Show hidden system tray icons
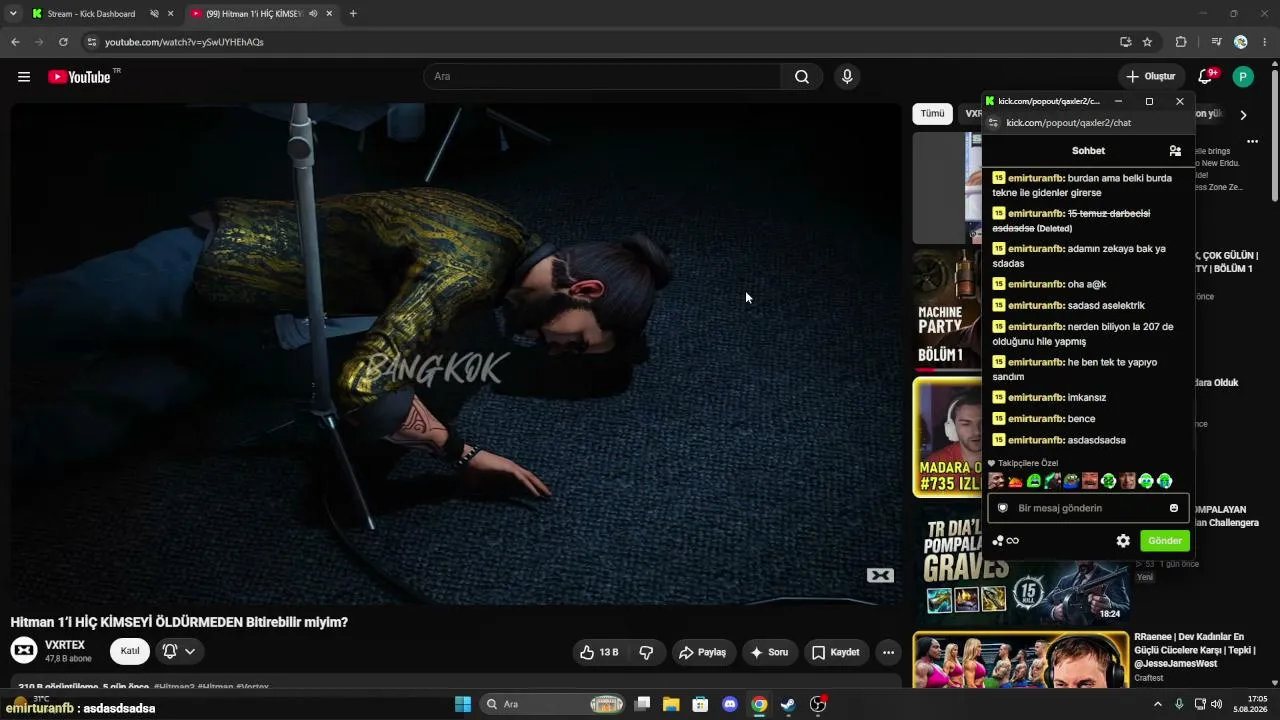 tap(1158, 704)
